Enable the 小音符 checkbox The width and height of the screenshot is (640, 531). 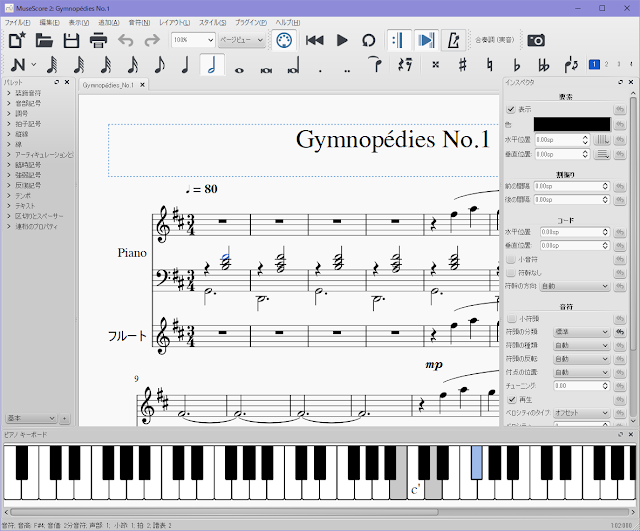click(x=511, y=259)
